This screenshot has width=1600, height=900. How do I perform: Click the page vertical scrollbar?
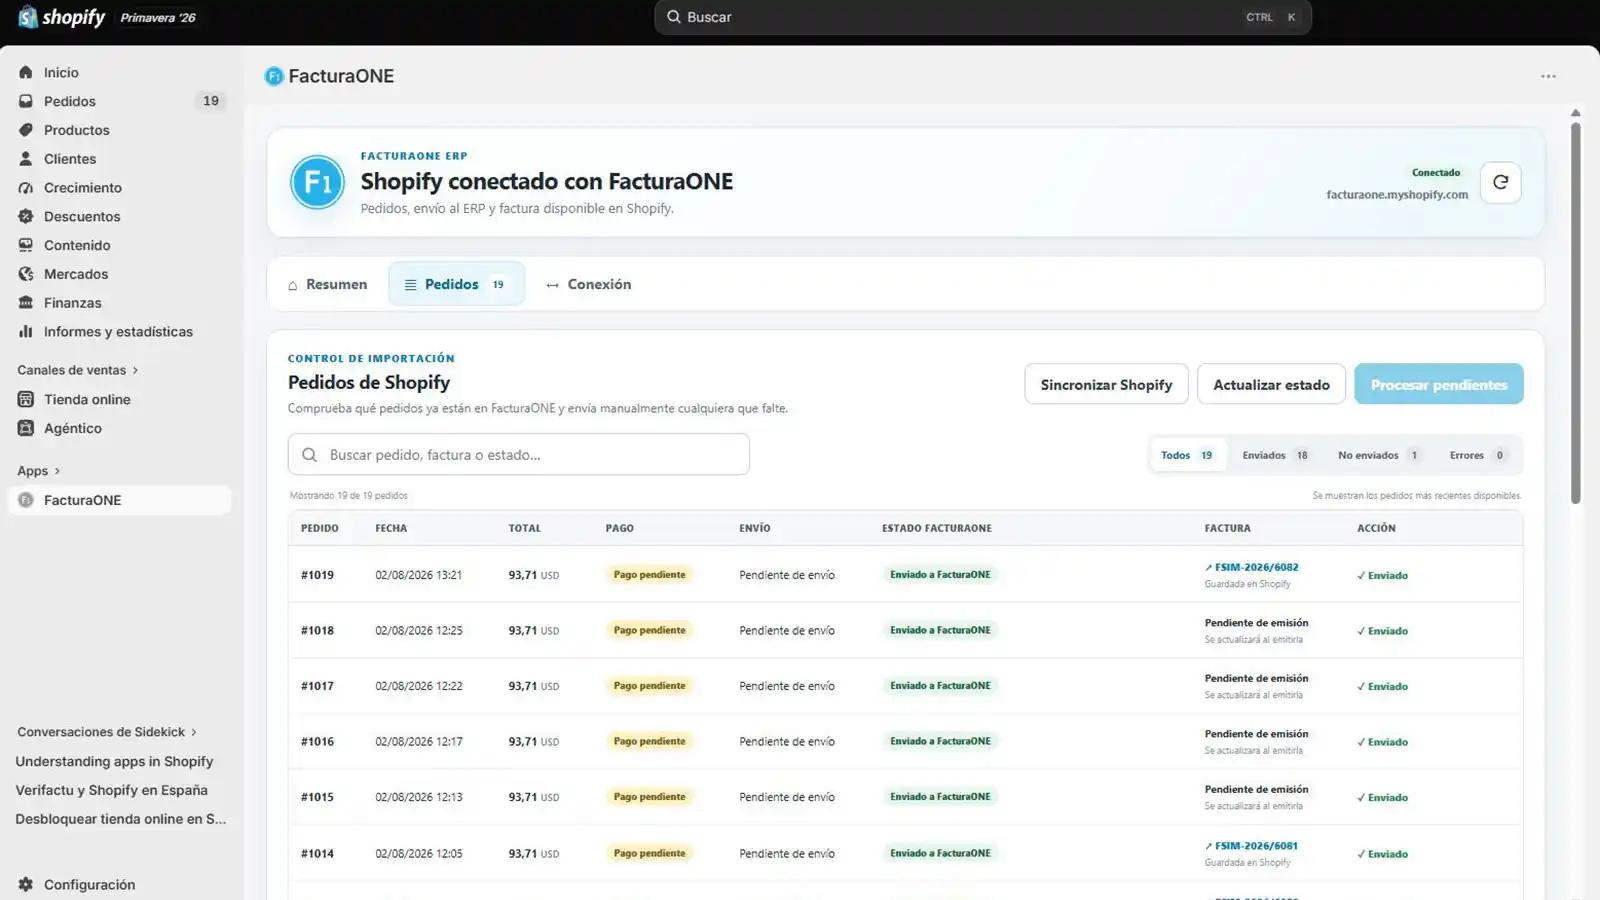[x=1575, y=313]
